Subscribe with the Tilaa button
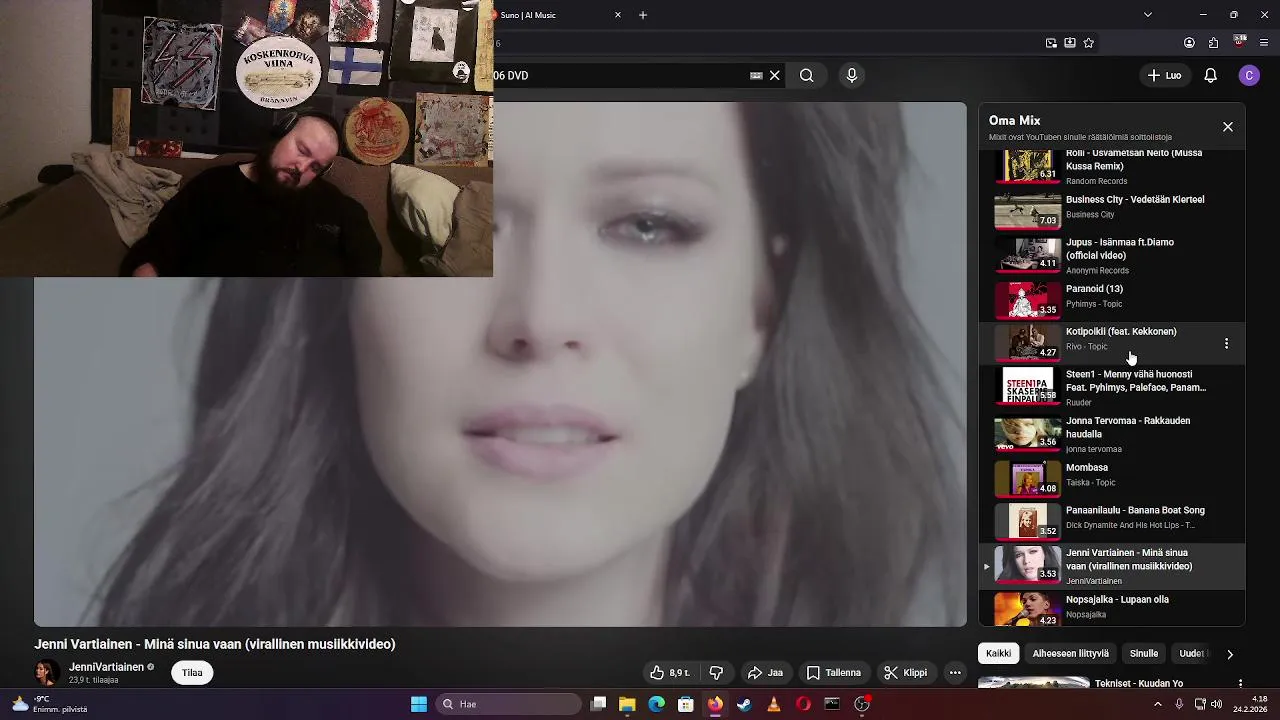This screenshot has width=1280, height=720. (x=192, y=673)
